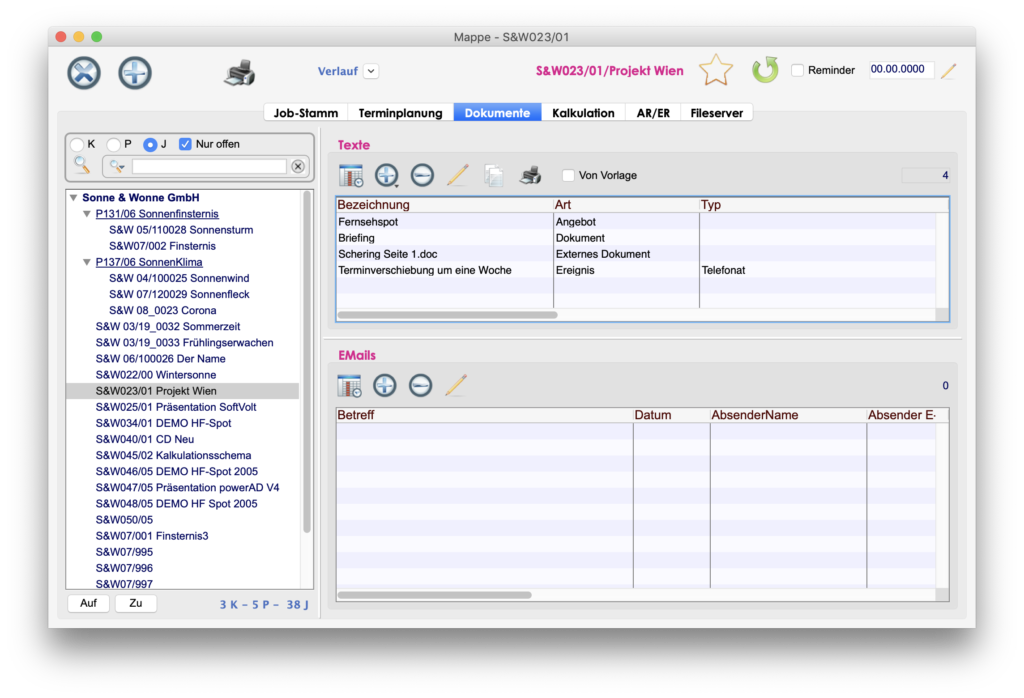This screenshot has width=1024, height=698.
Task: Open table settings icon in EMails section
Action: click(x=349, y=385)
